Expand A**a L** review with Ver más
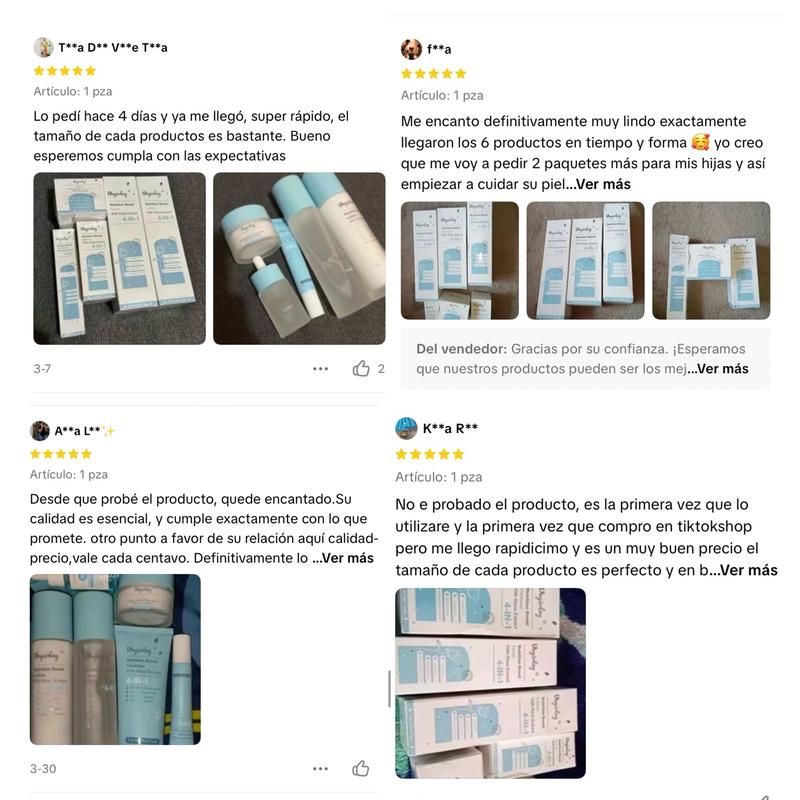This screenshot has width=800, height=800. (x=343, y=558)
